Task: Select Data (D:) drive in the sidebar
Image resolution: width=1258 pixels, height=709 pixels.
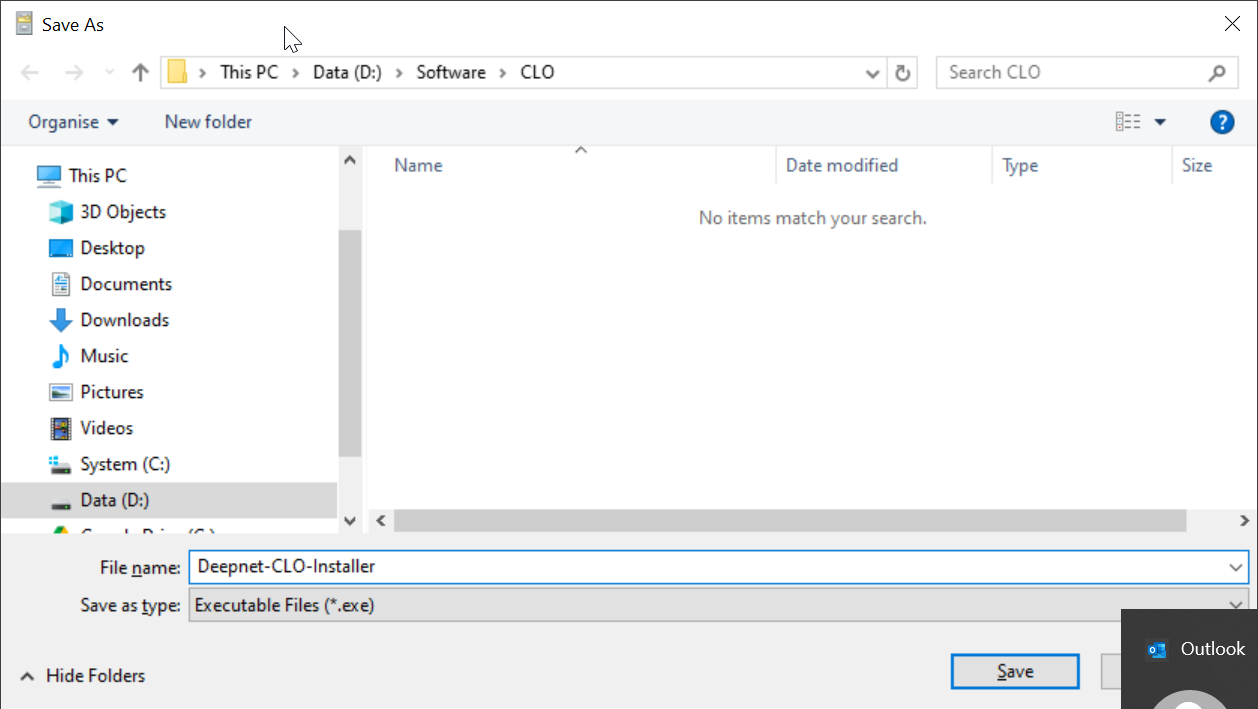Action: pyautogui.click(x=169, y=500)
